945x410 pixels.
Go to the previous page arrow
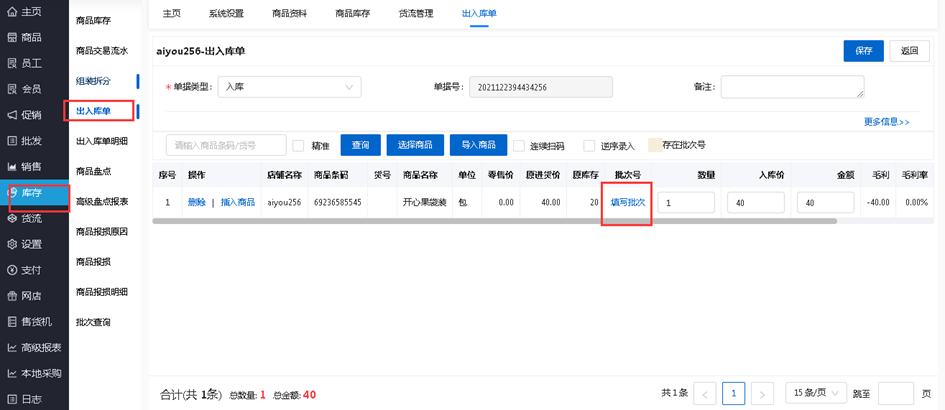pos(705,394)
